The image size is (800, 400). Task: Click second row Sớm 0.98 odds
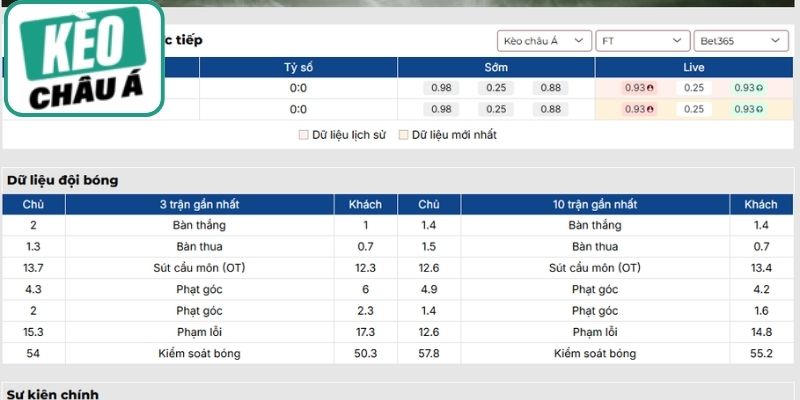[441, 109]
